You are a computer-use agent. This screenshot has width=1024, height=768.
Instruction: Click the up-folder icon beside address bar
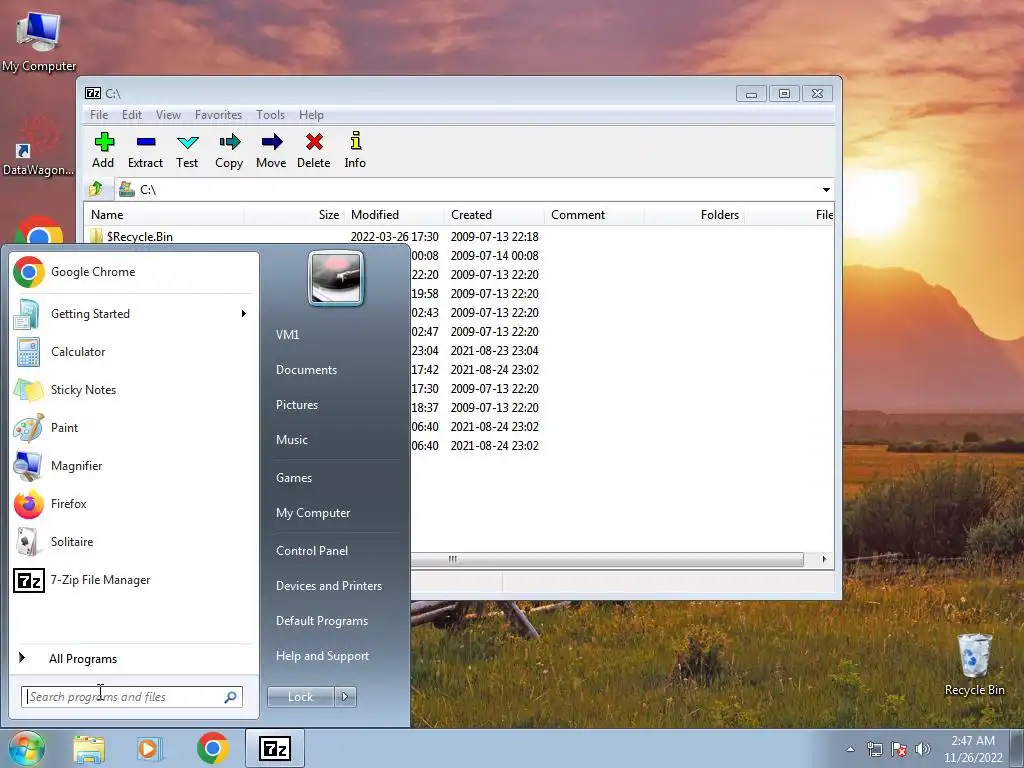click(96, 189)
